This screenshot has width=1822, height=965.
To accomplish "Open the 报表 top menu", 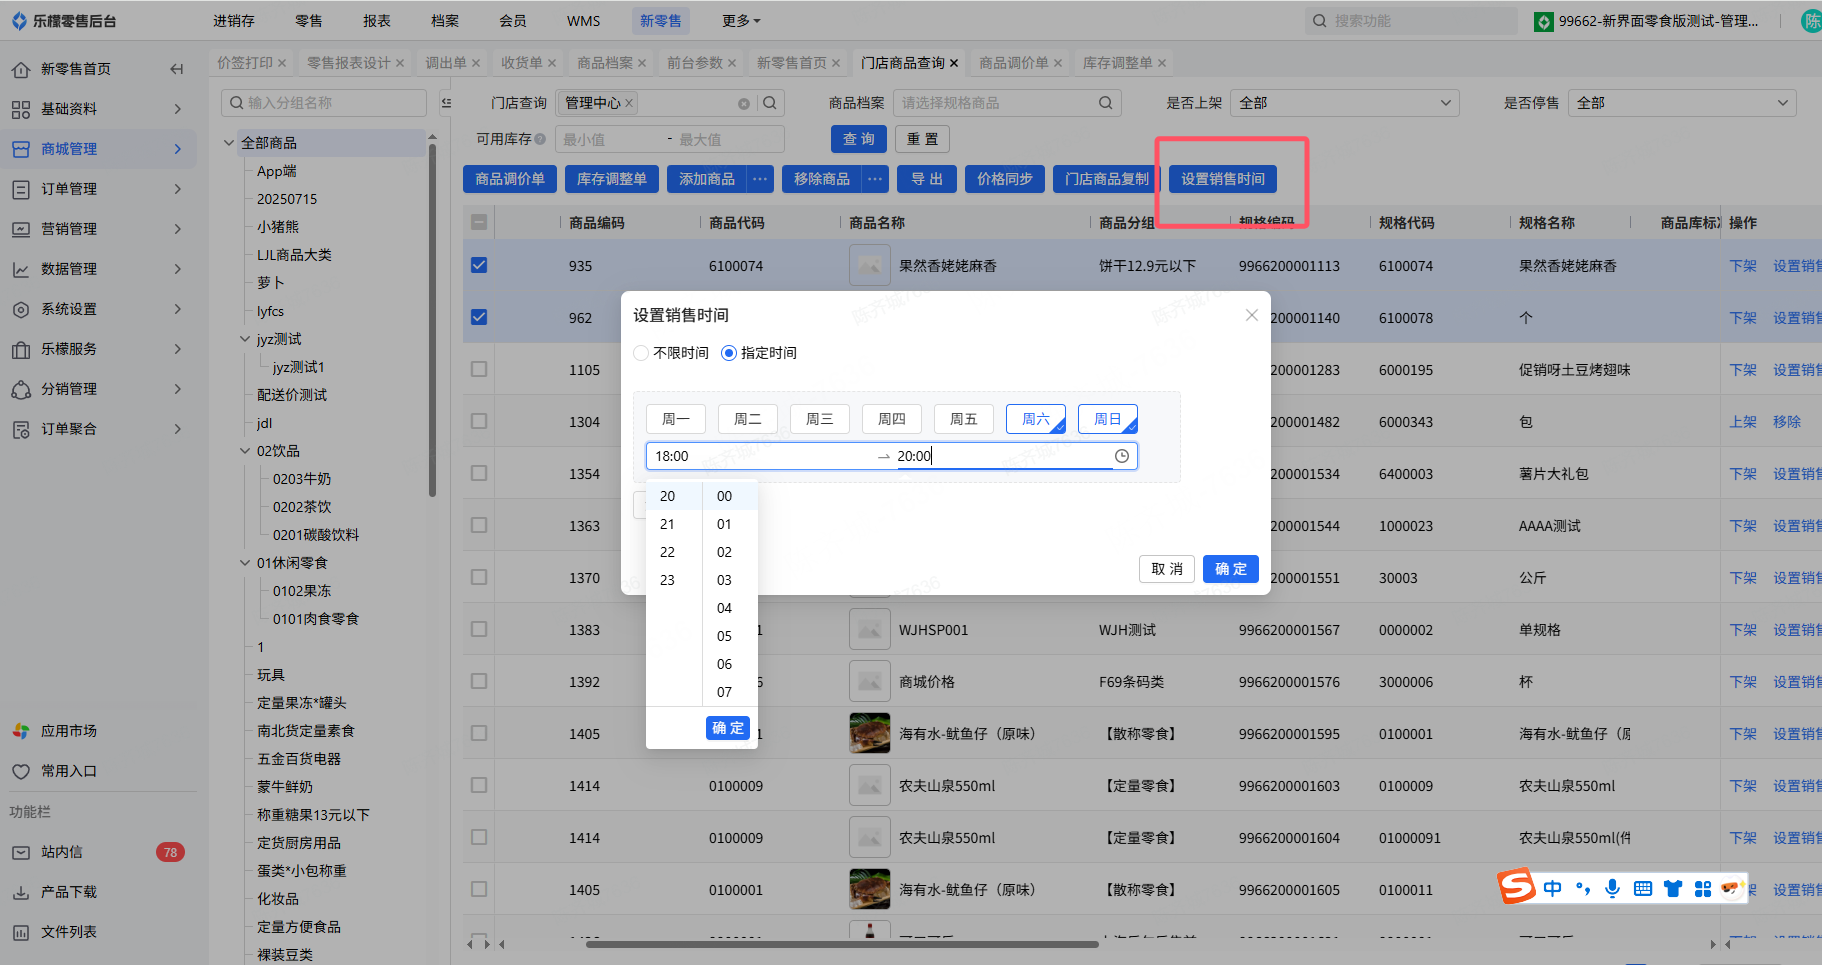I will tap(377, 21).
